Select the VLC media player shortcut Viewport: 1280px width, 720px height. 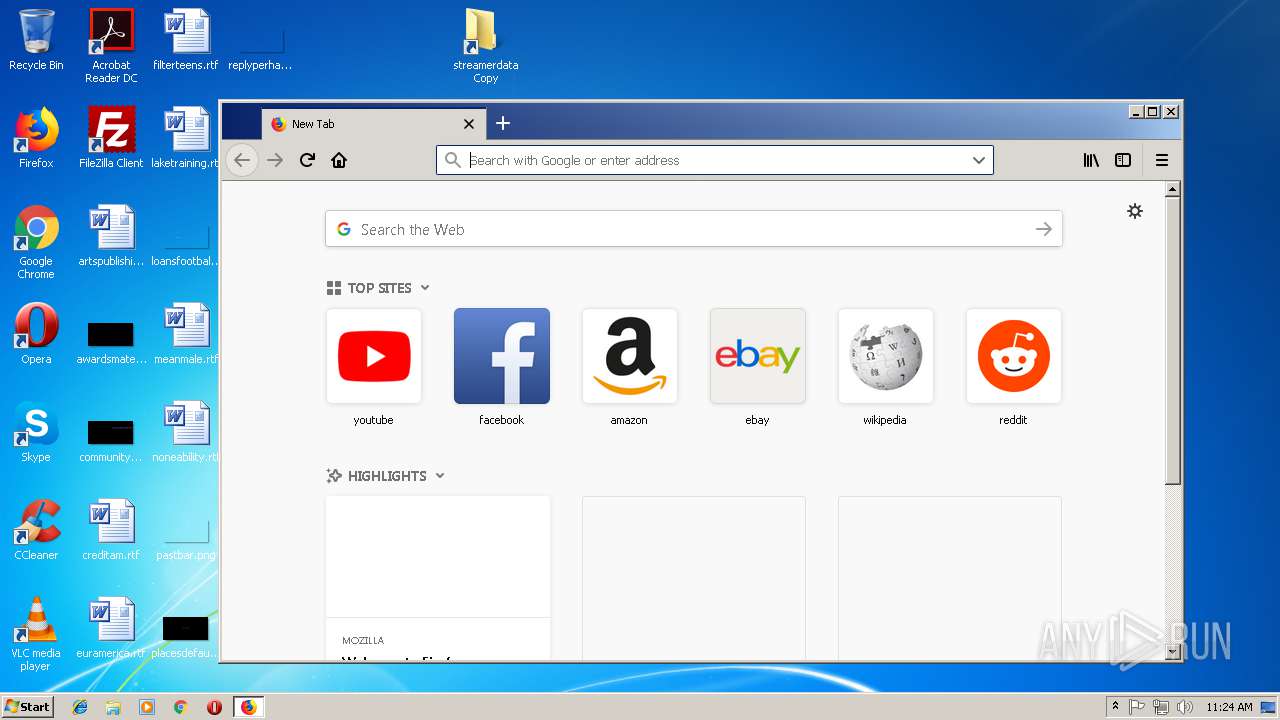tap(36, 634)
